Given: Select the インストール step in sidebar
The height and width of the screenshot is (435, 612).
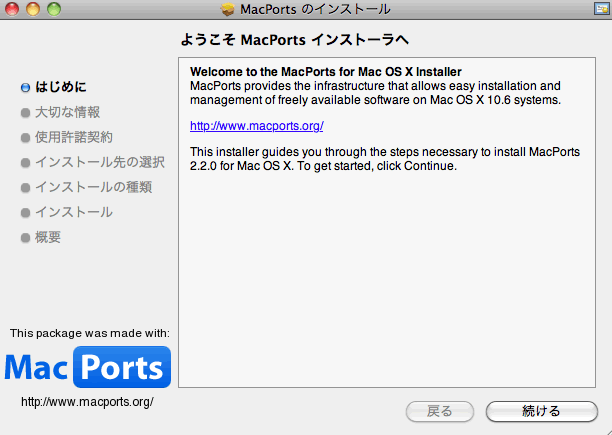Looking at the screenshot, I should [74, 212].
